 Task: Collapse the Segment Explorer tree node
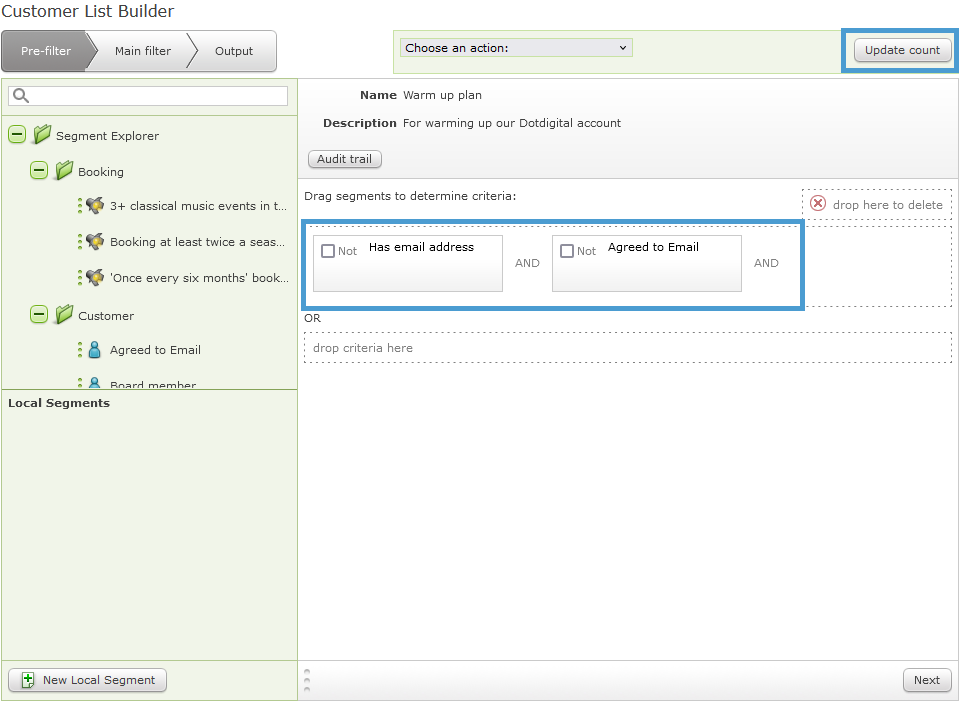pyautogui.click(x=17, y=135)
